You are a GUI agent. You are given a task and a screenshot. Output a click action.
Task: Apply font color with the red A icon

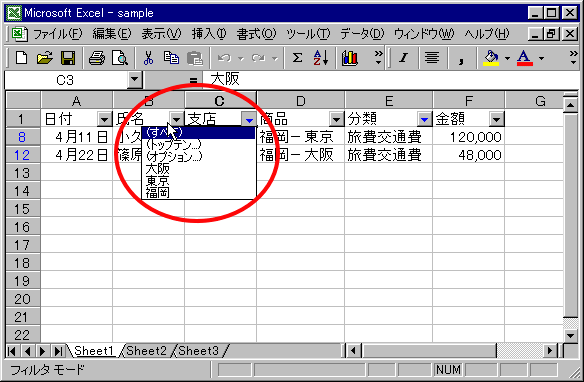(524, 58)
